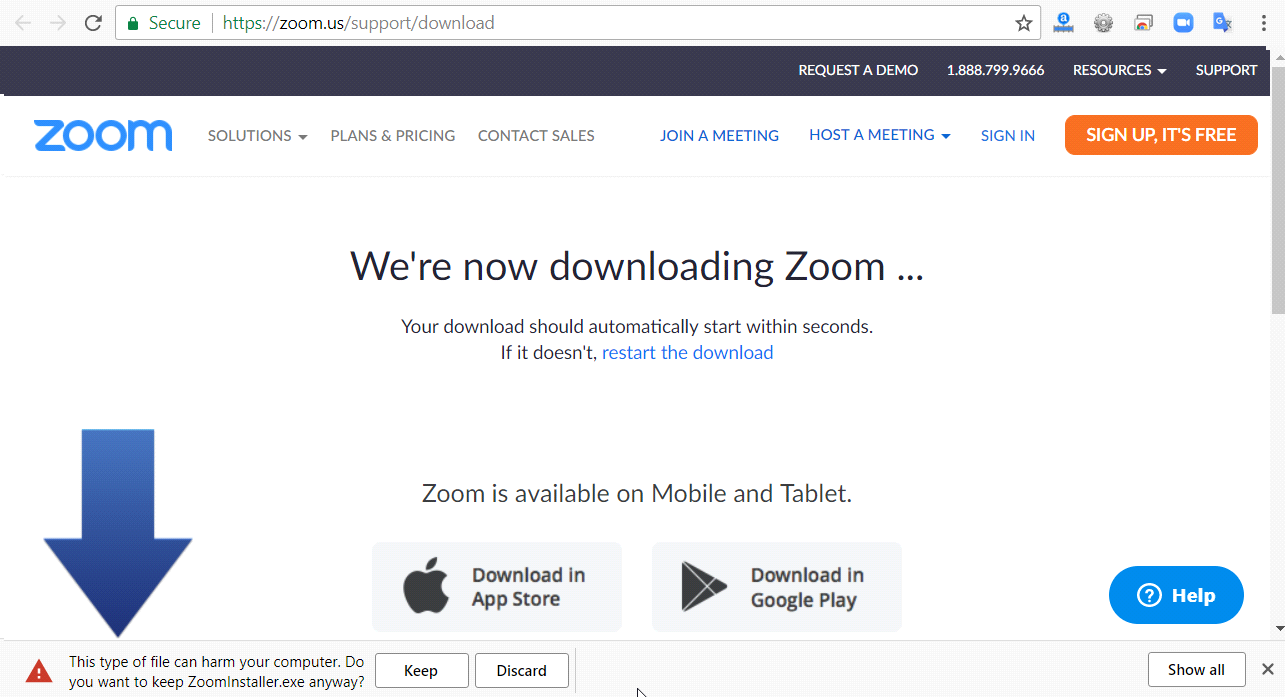
Task: Open the Alexa traffic rank extension
Action: coord(1063,23)
